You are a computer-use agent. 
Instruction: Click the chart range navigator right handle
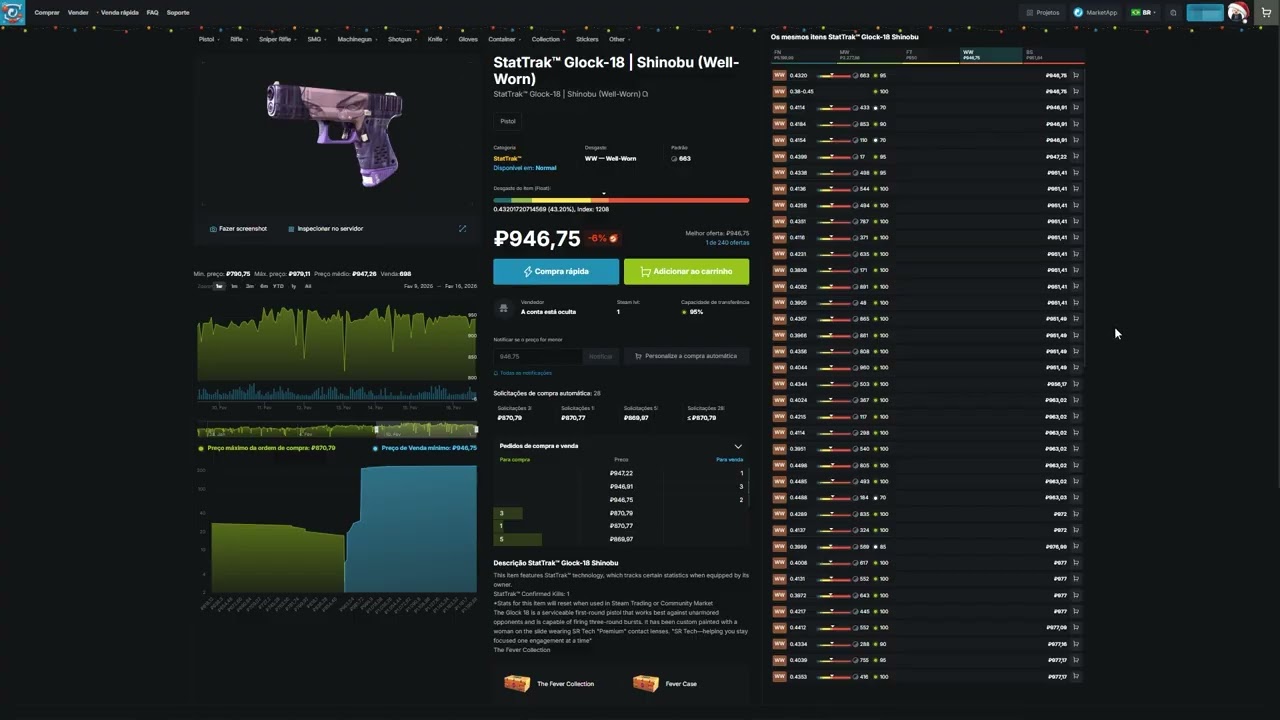tap(476, 430)
